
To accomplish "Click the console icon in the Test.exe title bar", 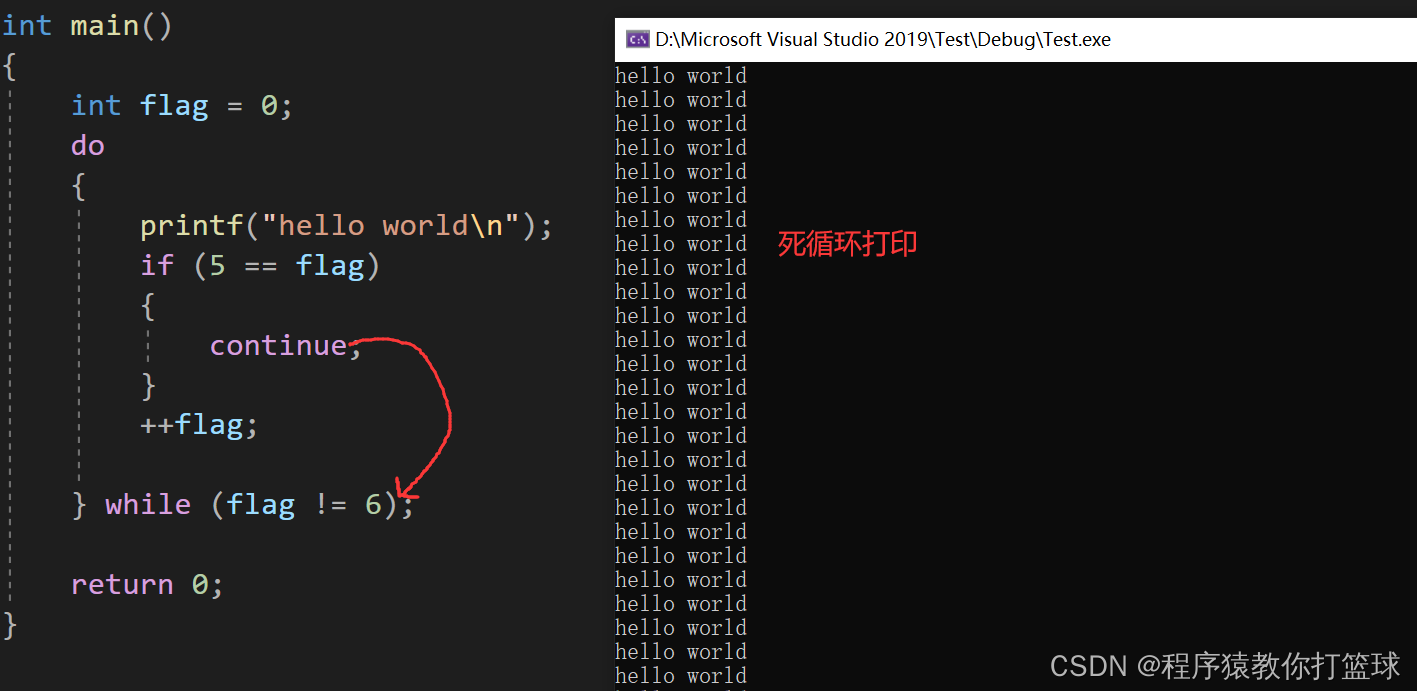I will tap(637, 40).
